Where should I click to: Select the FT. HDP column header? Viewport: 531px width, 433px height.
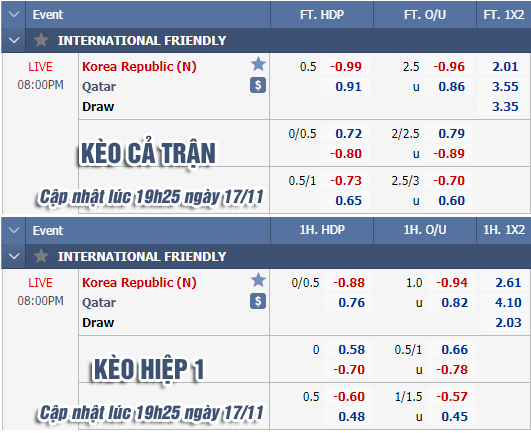(322, 15)
